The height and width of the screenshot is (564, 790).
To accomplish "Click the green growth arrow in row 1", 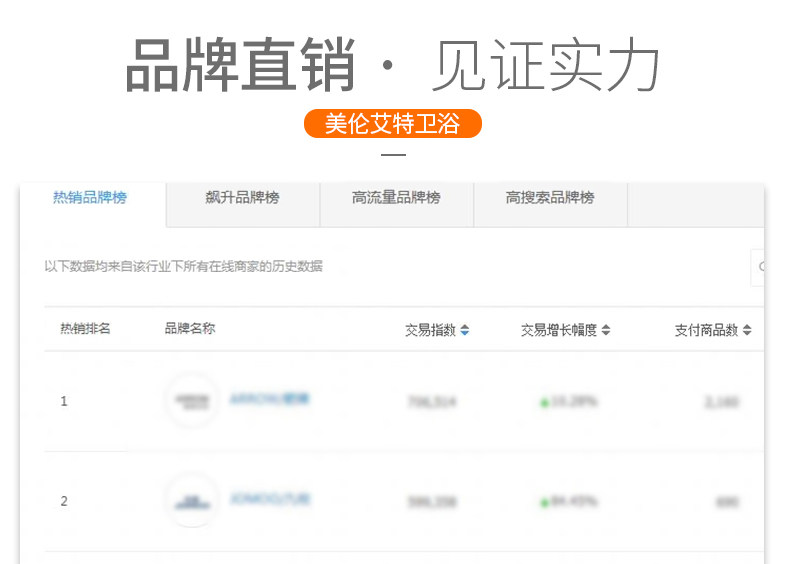I will coord(544,402).
